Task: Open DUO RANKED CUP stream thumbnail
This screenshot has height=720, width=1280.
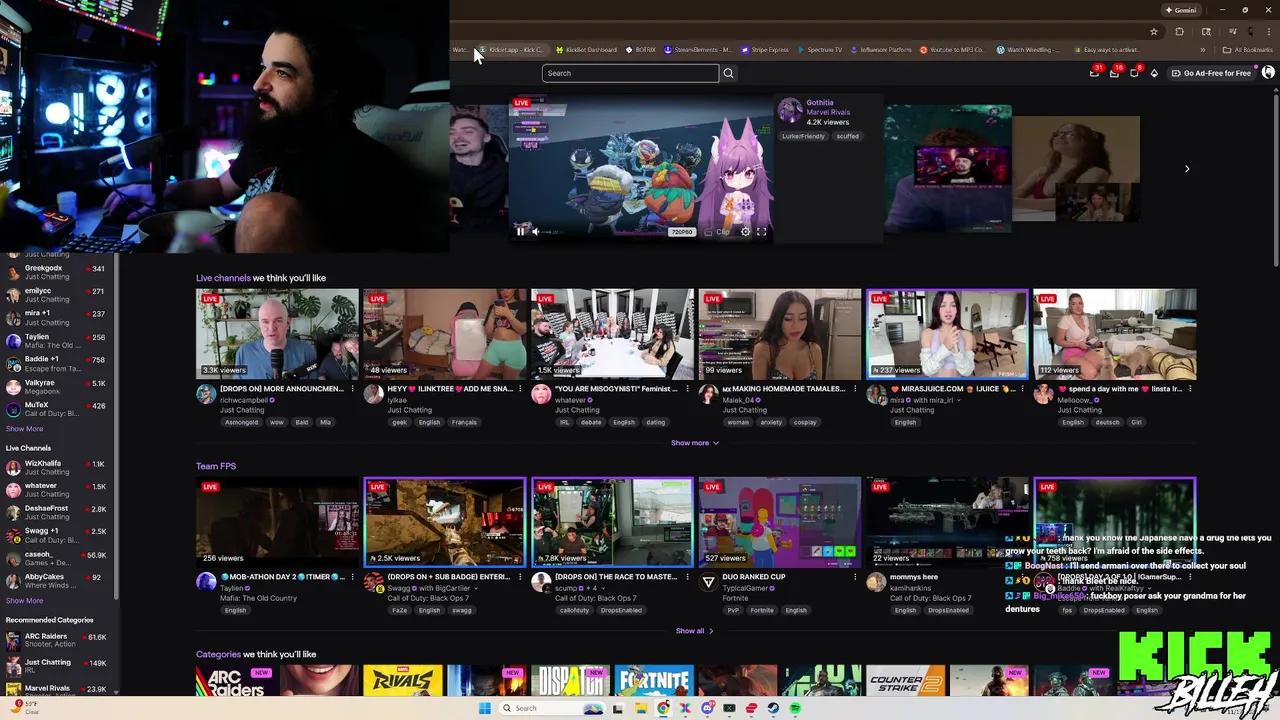Action: [x=779, y=522]
